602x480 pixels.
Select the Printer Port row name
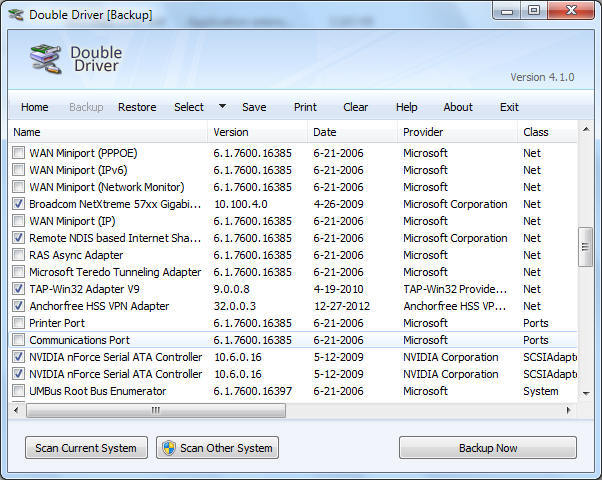(57, 323)
